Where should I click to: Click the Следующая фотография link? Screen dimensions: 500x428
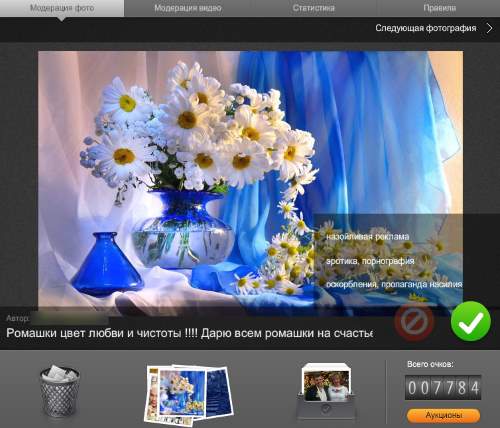point(426,28)
